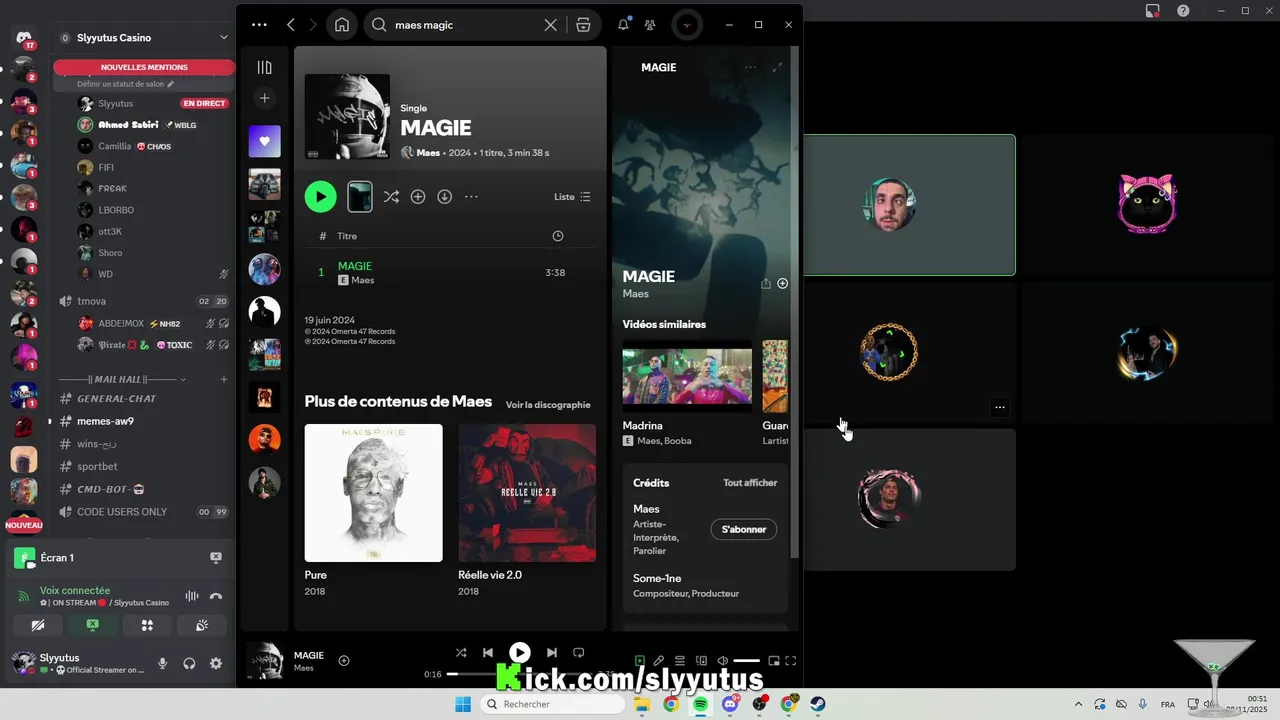Open 'Voir la discographie' link

(x=548, y=405)
